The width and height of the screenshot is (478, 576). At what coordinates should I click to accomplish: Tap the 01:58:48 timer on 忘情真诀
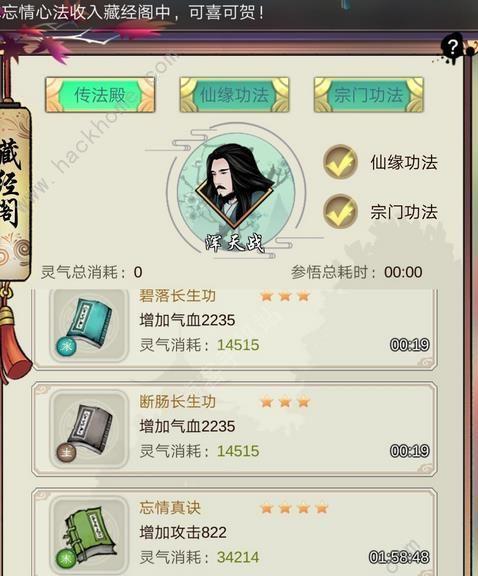tap(399, 557)
